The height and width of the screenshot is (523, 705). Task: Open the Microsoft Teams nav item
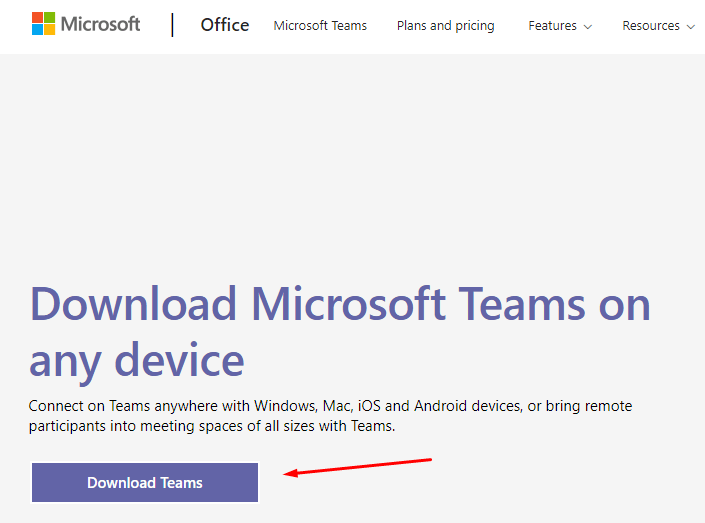coord(320,26)
